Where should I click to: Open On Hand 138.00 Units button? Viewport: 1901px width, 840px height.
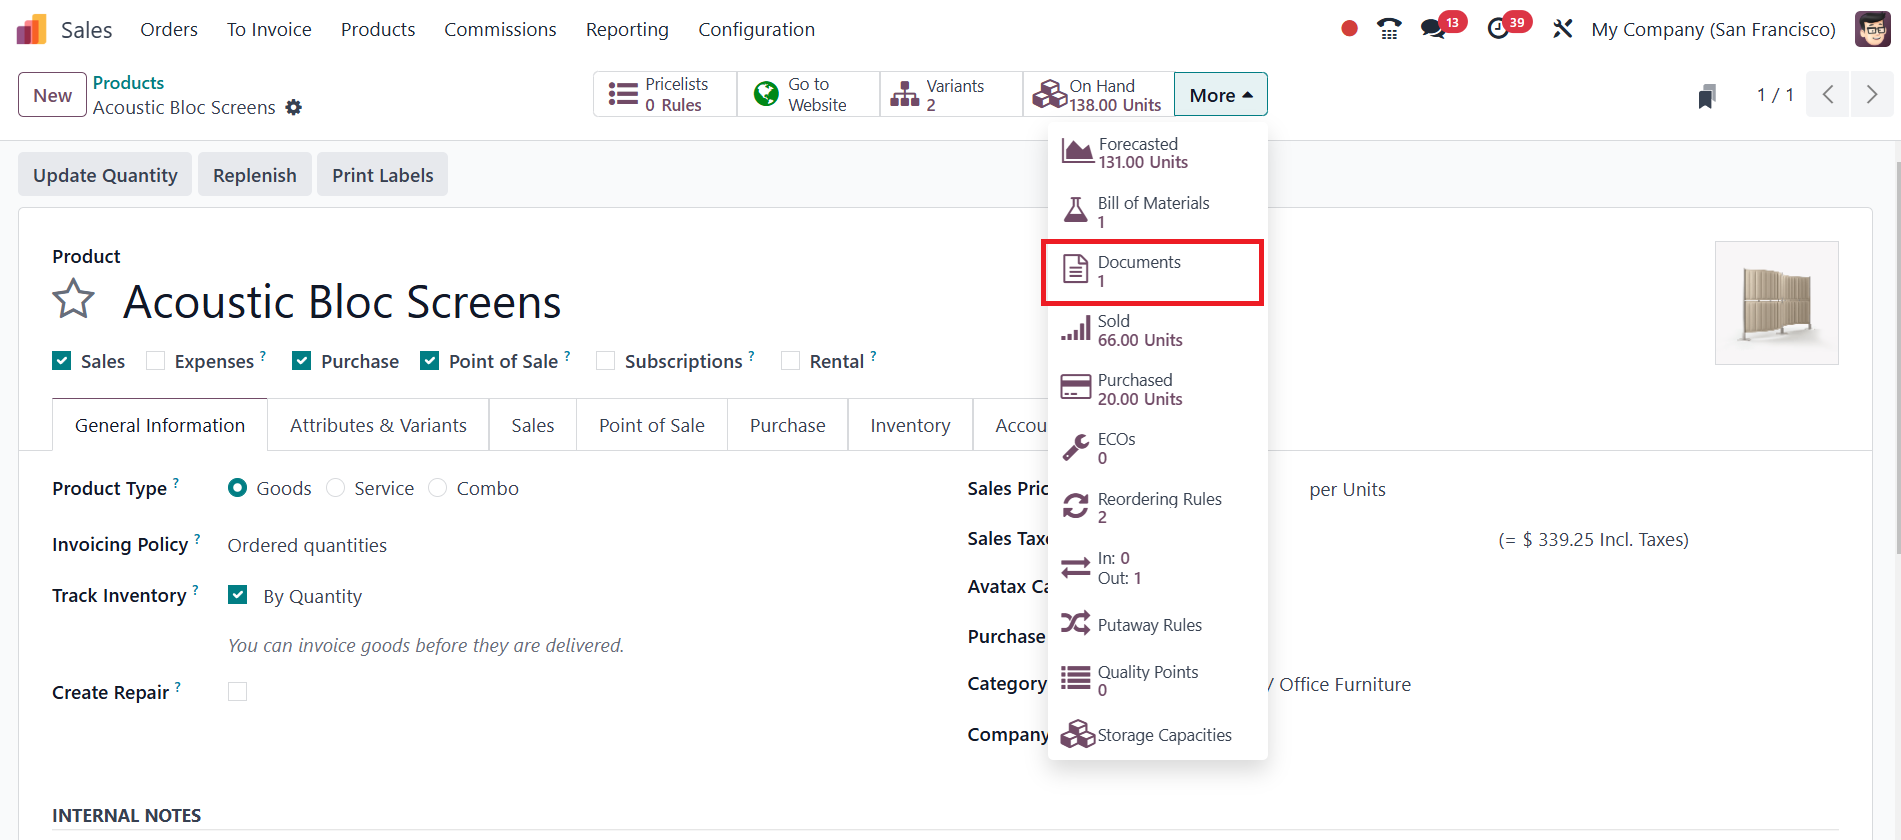coord(1098,95)
